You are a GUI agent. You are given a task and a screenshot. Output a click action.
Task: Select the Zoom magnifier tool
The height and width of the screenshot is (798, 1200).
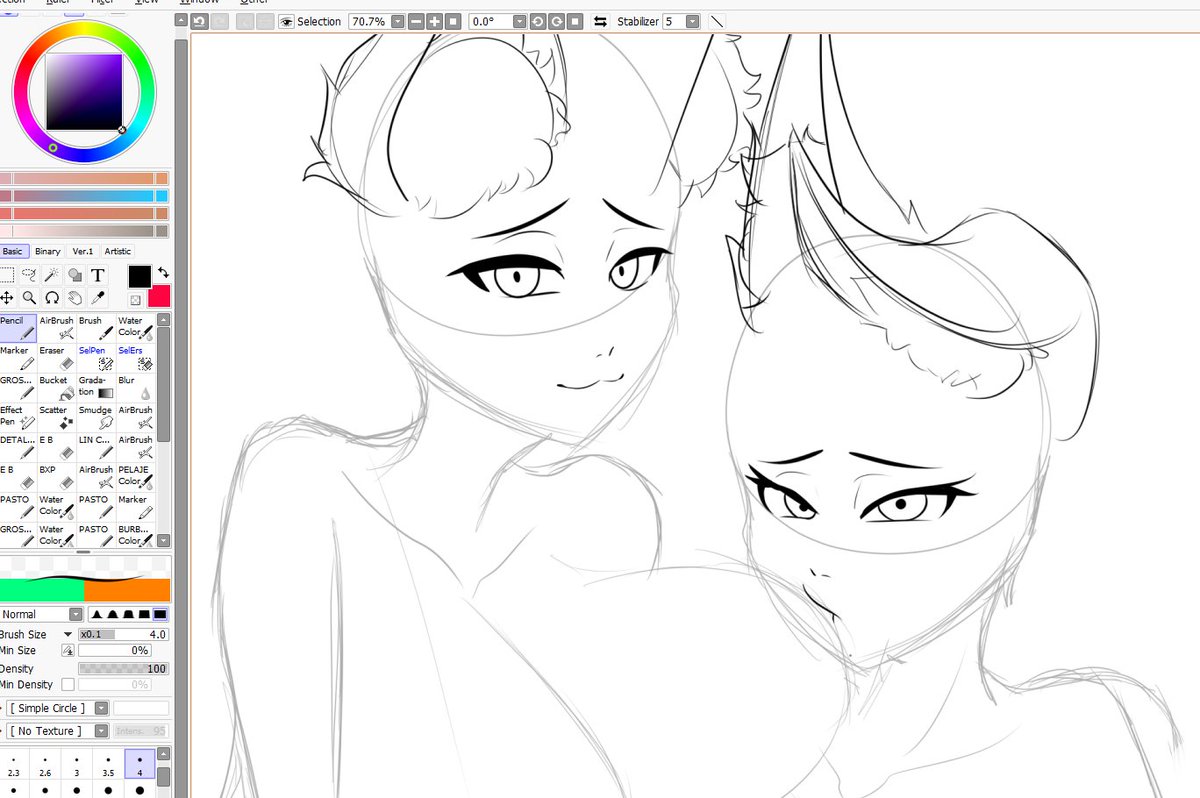pos(30,297)
